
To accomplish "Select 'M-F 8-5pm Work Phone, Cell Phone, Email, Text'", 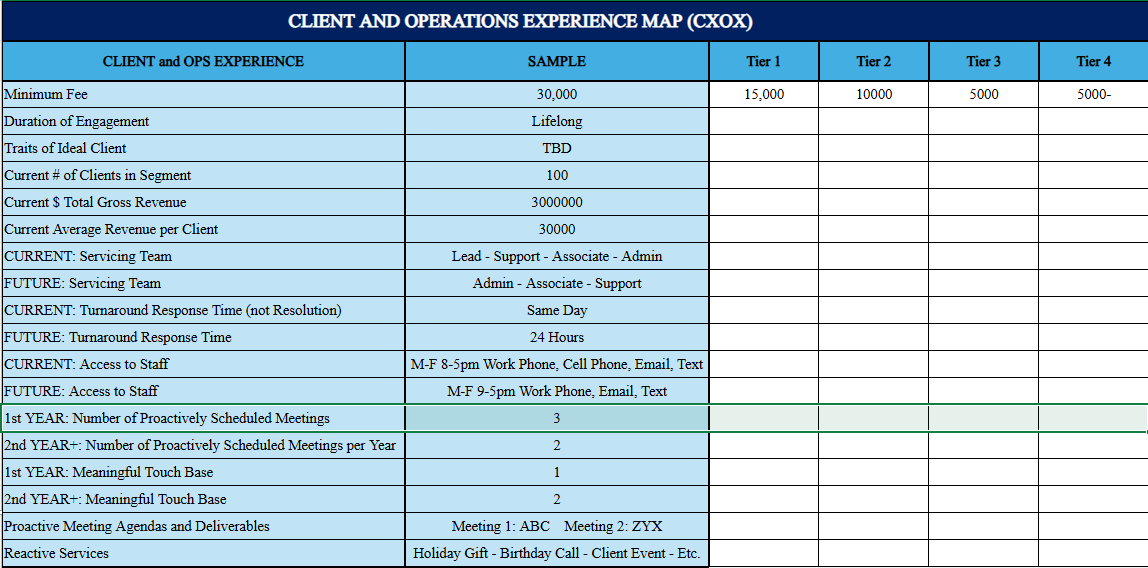I will pyautogui.click(x=556, y=365).
